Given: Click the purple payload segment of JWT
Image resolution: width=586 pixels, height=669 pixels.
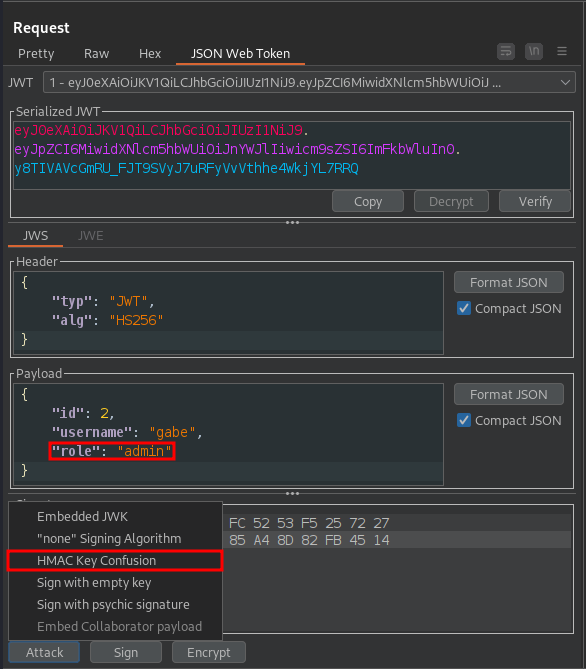Looking at the screenshot, I should point(235,149).
